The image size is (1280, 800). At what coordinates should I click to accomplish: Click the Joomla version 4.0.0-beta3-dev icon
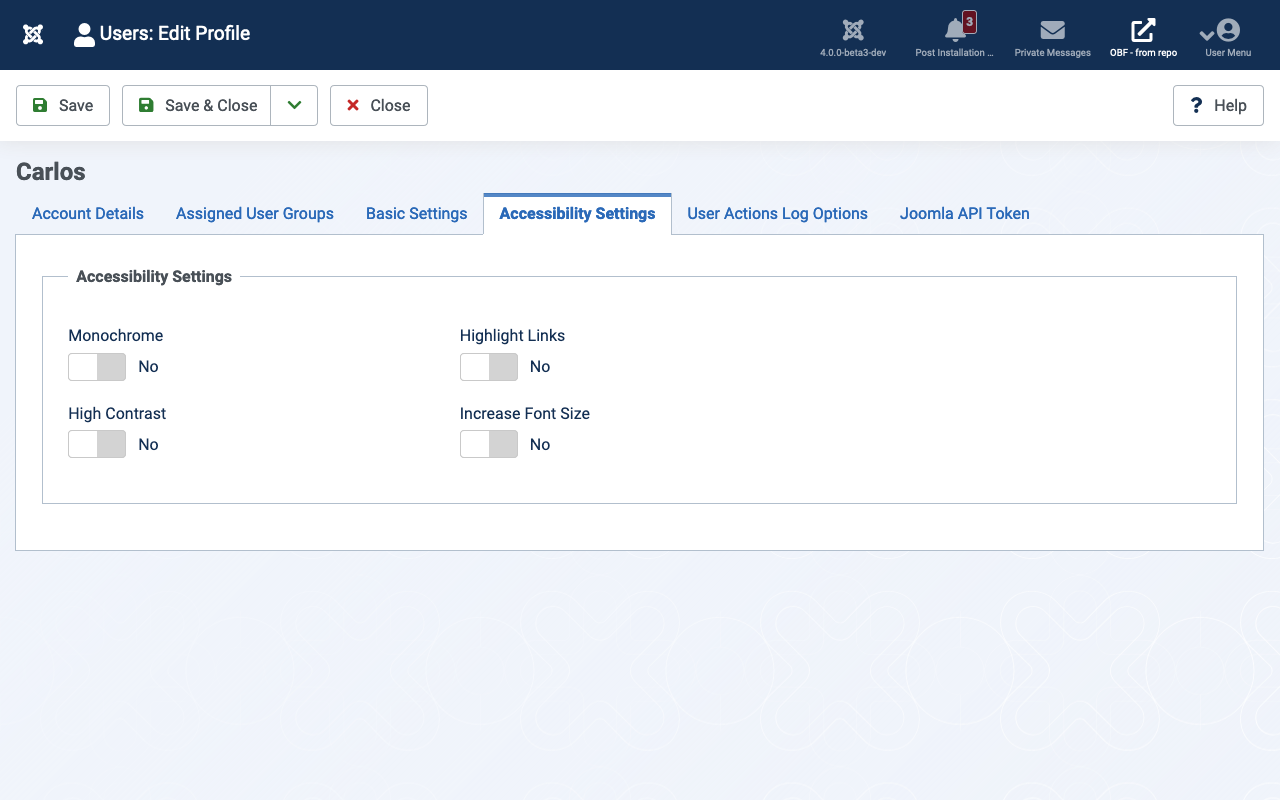point(853,31)
